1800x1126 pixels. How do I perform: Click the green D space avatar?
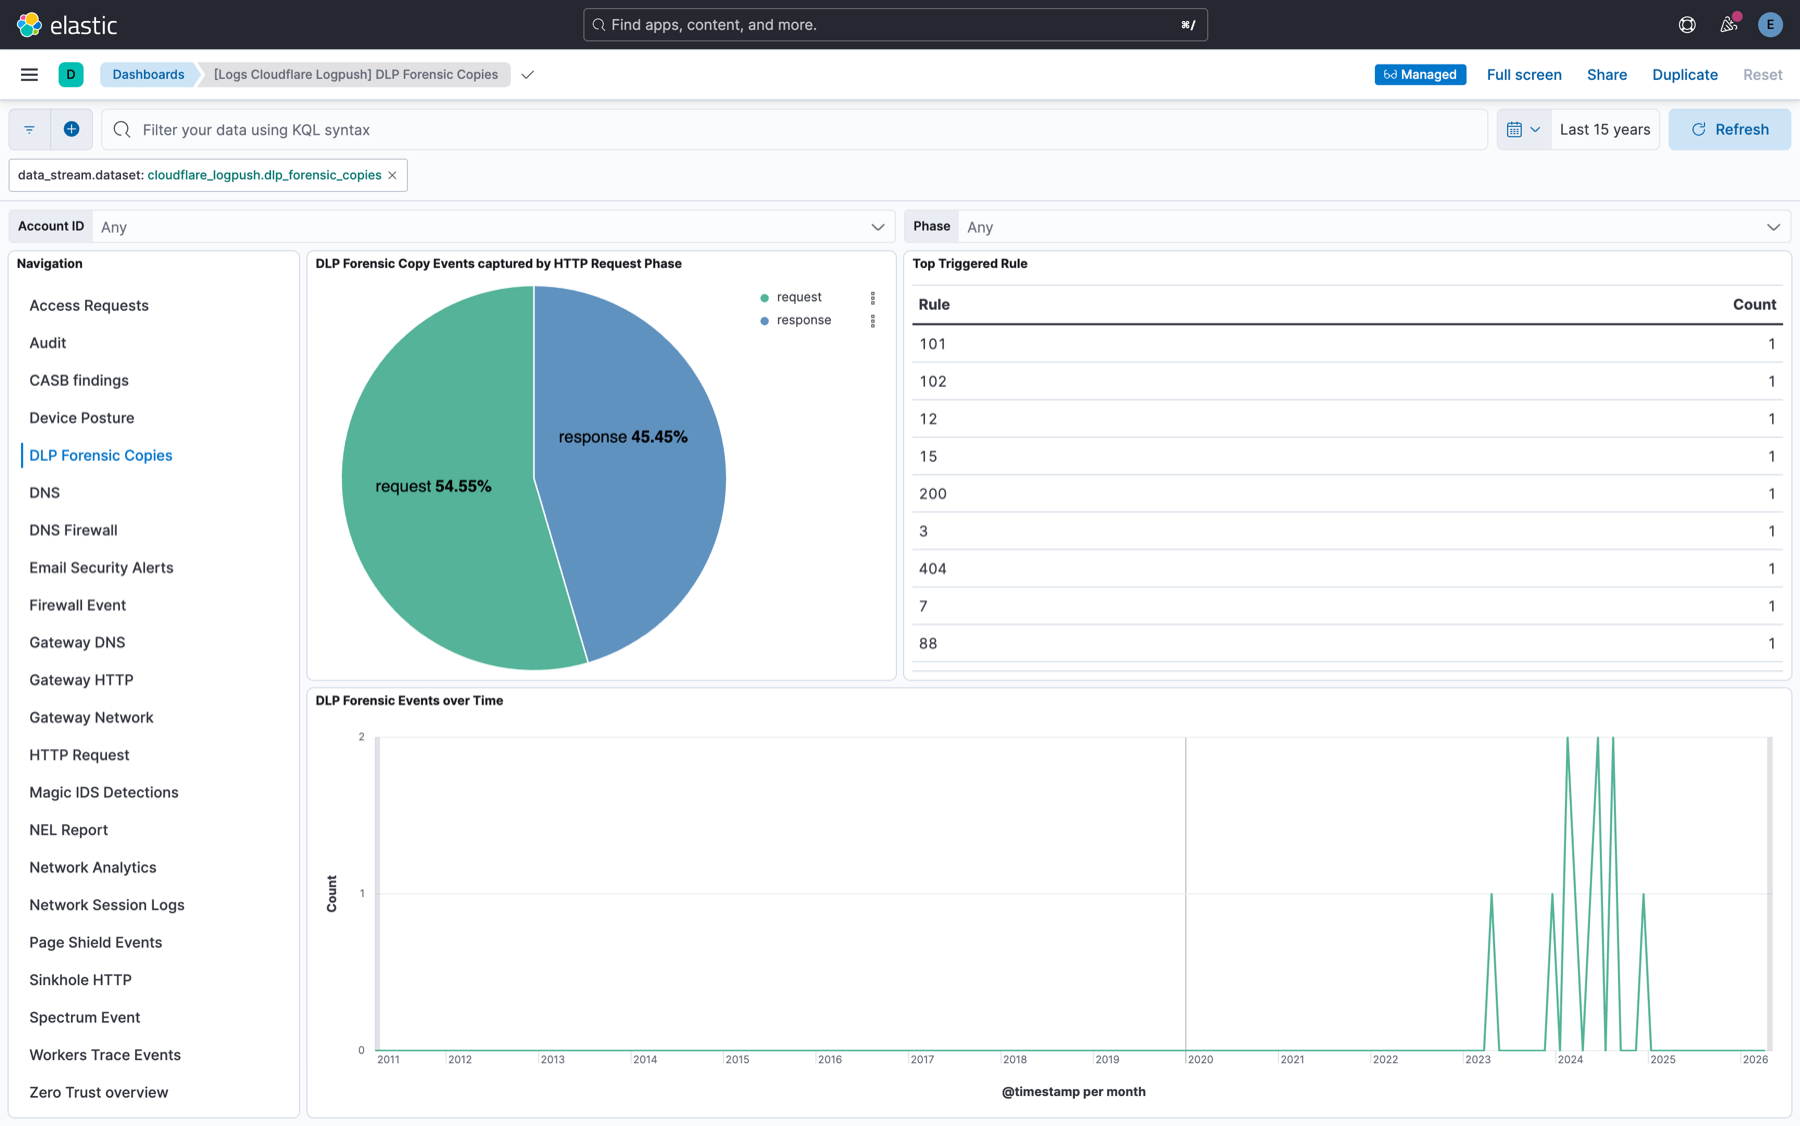(71, 74)
